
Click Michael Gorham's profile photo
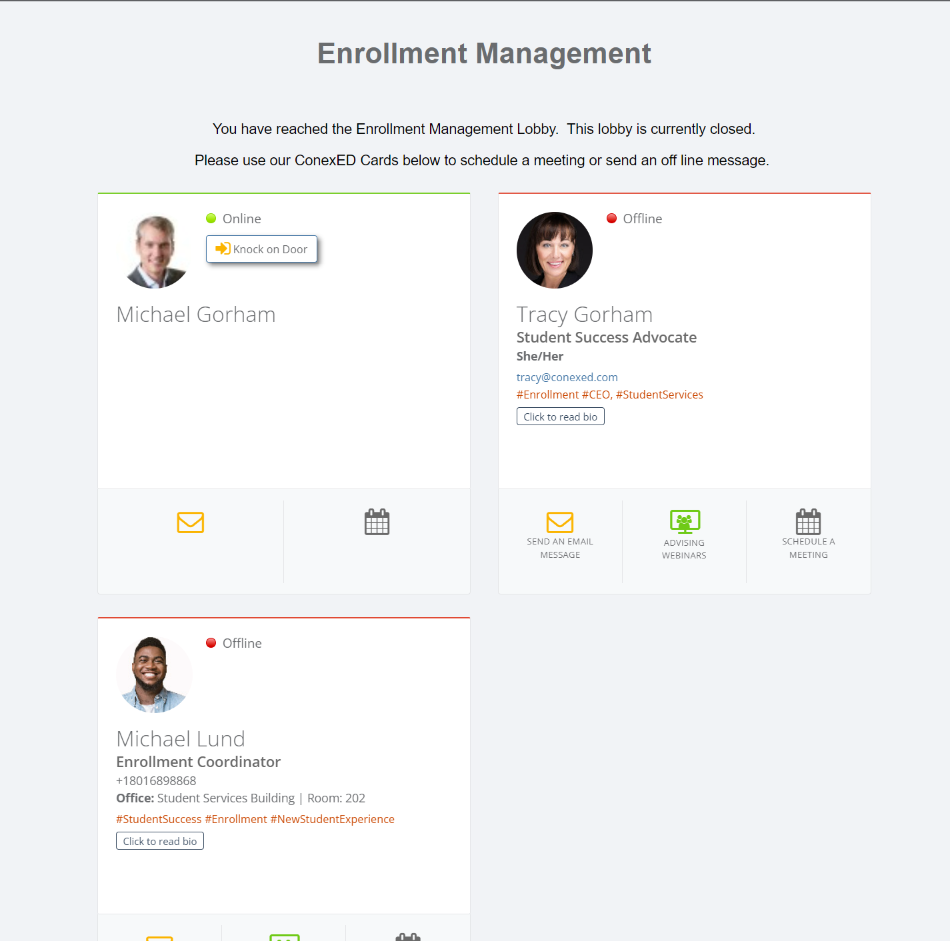(154, 250)
